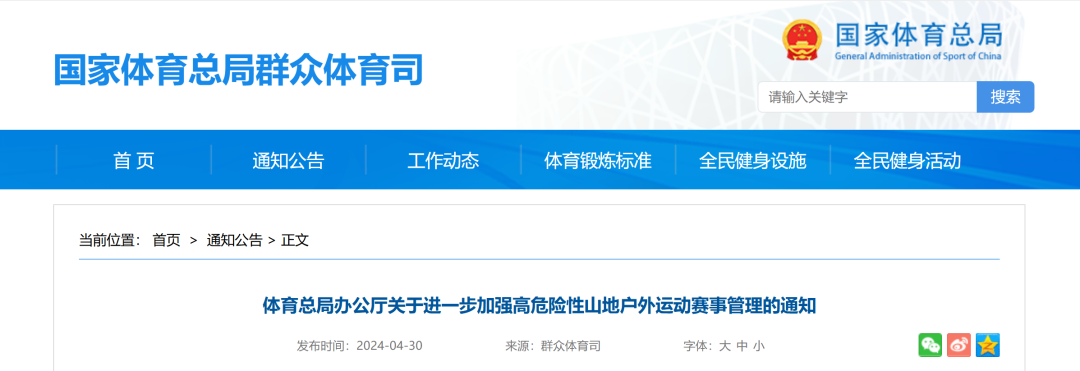Click the publish date 2024-04-30
This screenshot has height=371, width=1080.
[389, 346]
